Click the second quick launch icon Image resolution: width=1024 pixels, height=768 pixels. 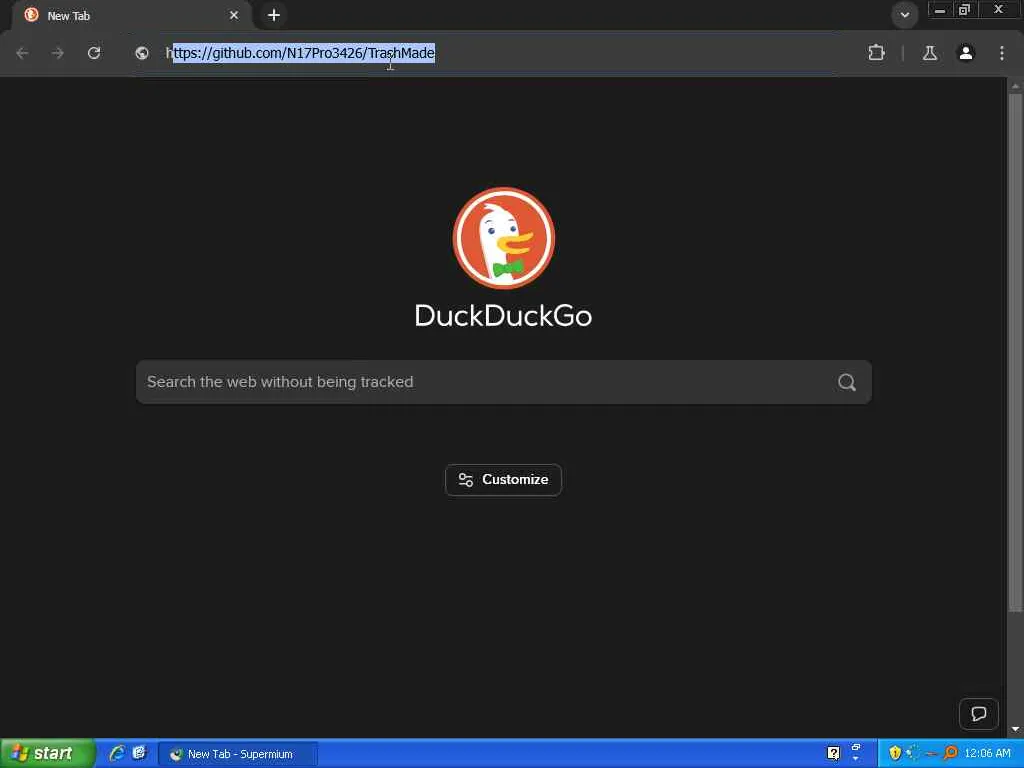click(x=139, y=753)
